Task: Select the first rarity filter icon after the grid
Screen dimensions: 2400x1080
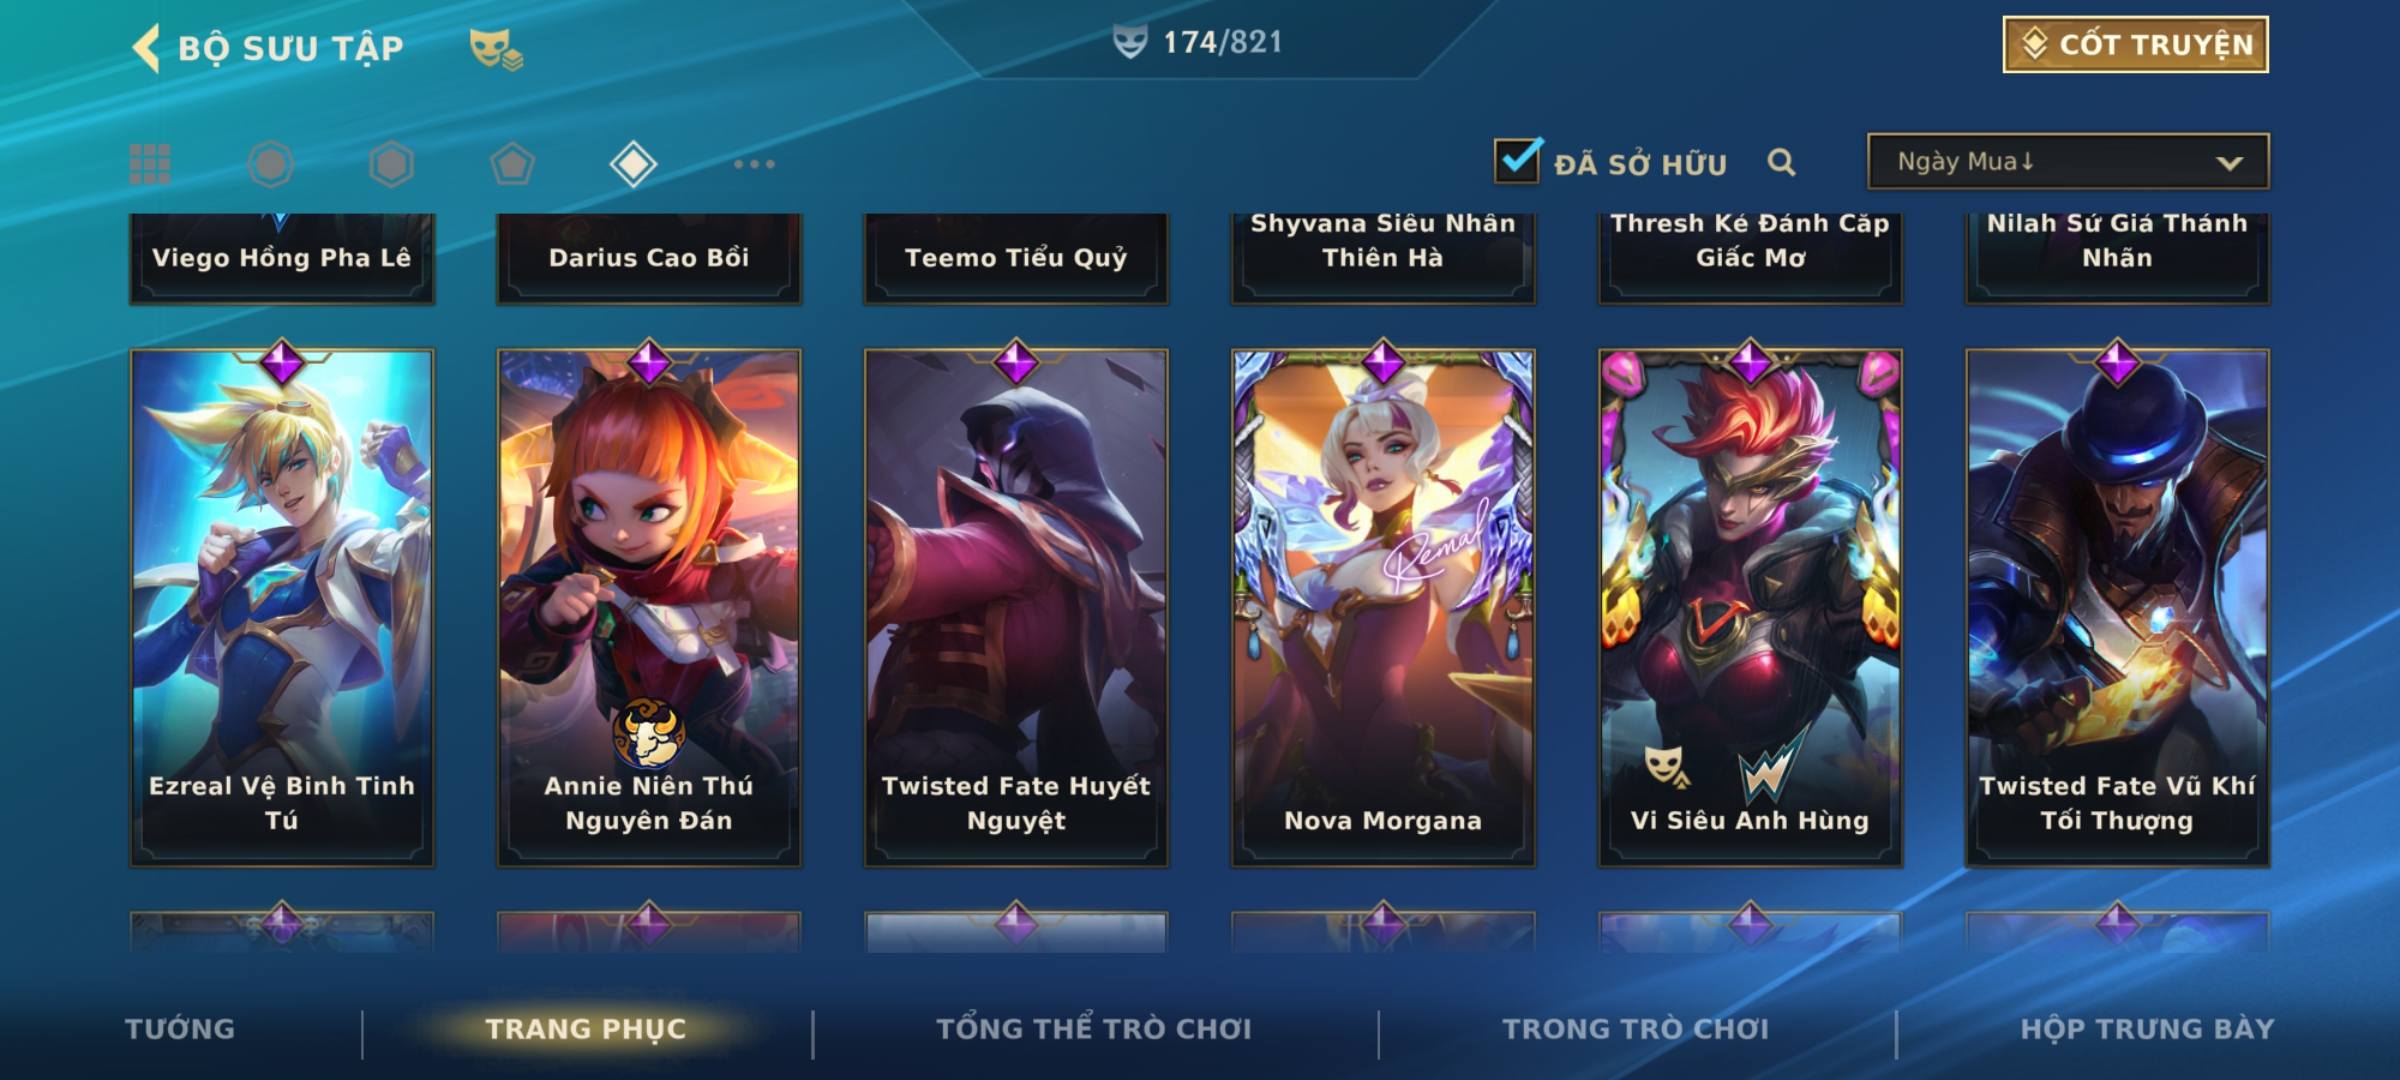Action: pos(270,164)
